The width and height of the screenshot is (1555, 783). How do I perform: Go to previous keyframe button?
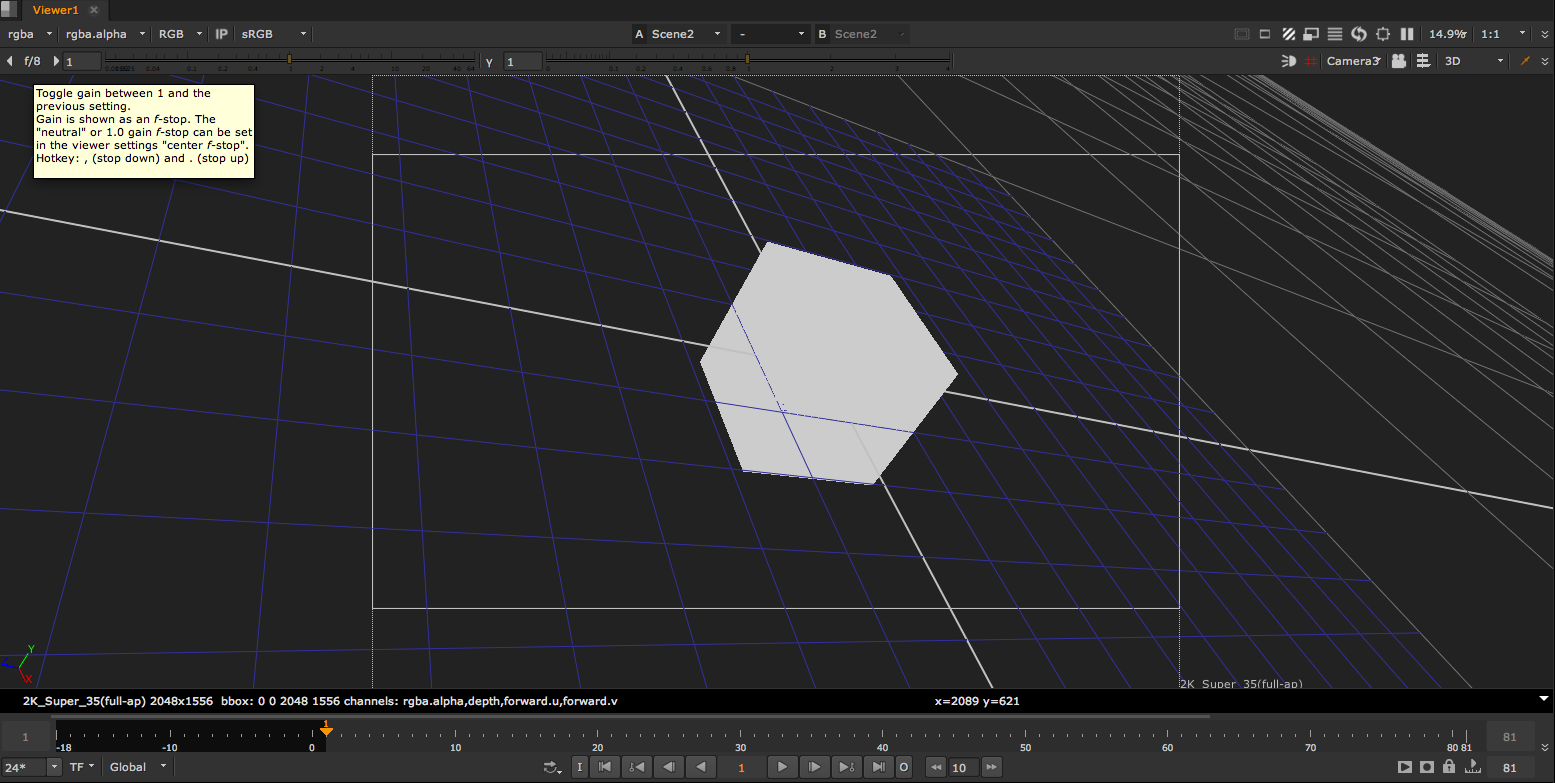[636, 767]
